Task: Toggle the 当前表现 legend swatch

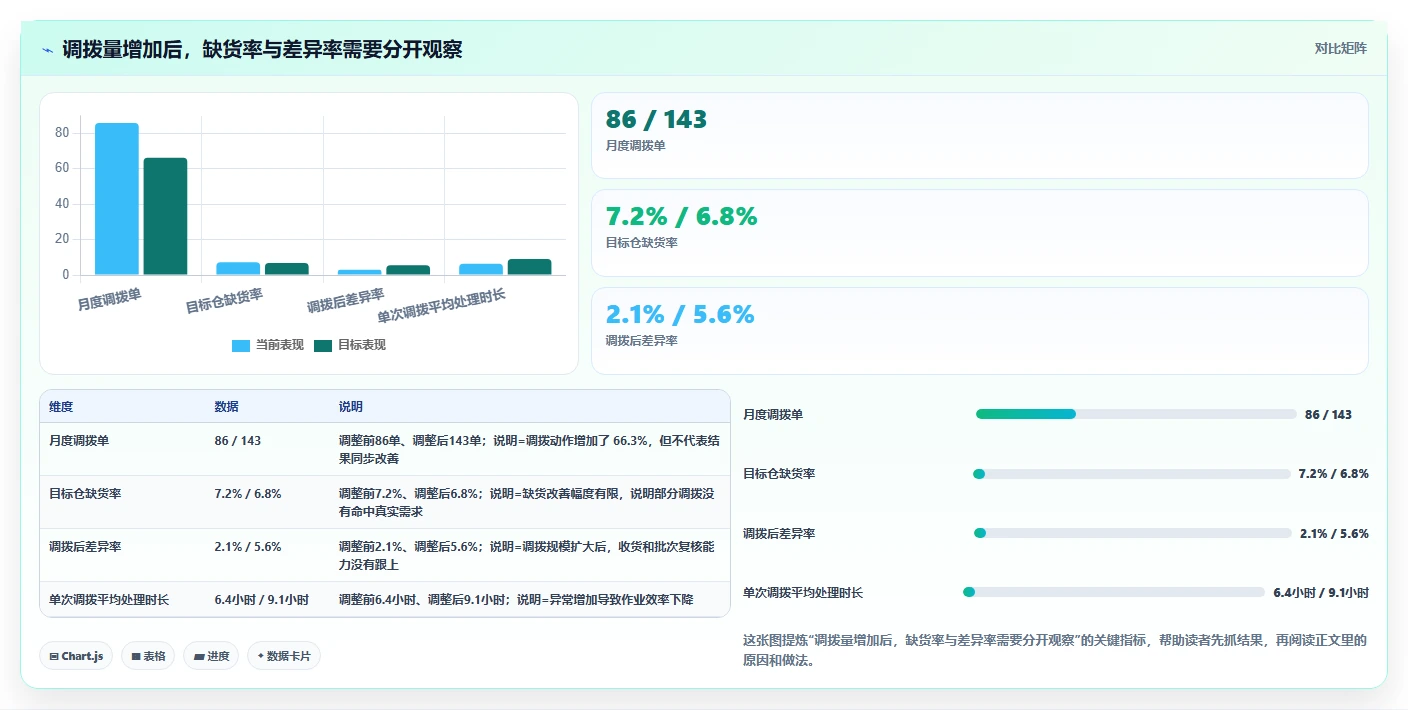Action: [241, 345]
